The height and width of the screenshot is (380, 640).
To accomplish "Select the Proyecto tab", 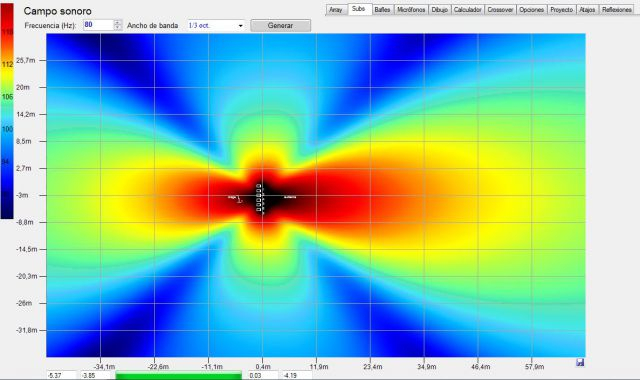I will (x=562, y=10).
